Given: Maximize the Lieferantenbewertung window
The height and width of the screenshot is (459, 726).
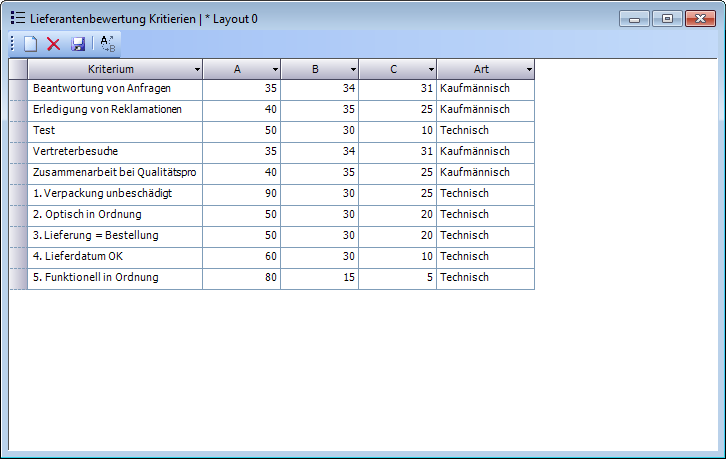Looking at the screenshot, I should 668,18.
